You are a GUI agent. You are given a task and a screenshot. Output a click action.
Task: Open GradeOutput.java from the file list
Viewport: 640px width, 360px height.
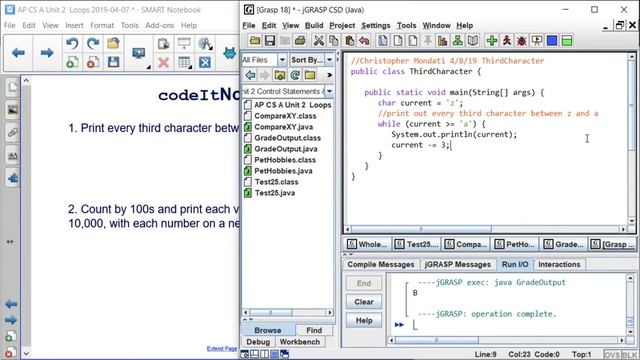(x=286, y=149)
